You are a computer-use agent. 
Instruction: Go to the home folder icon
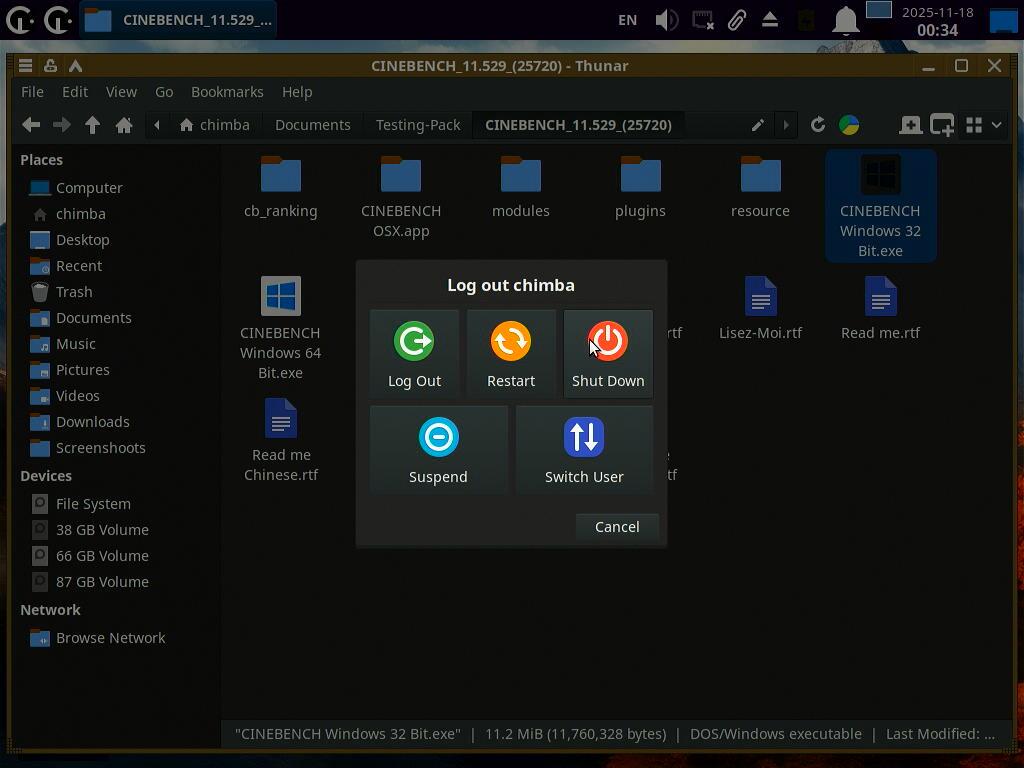tap(124, 125)
